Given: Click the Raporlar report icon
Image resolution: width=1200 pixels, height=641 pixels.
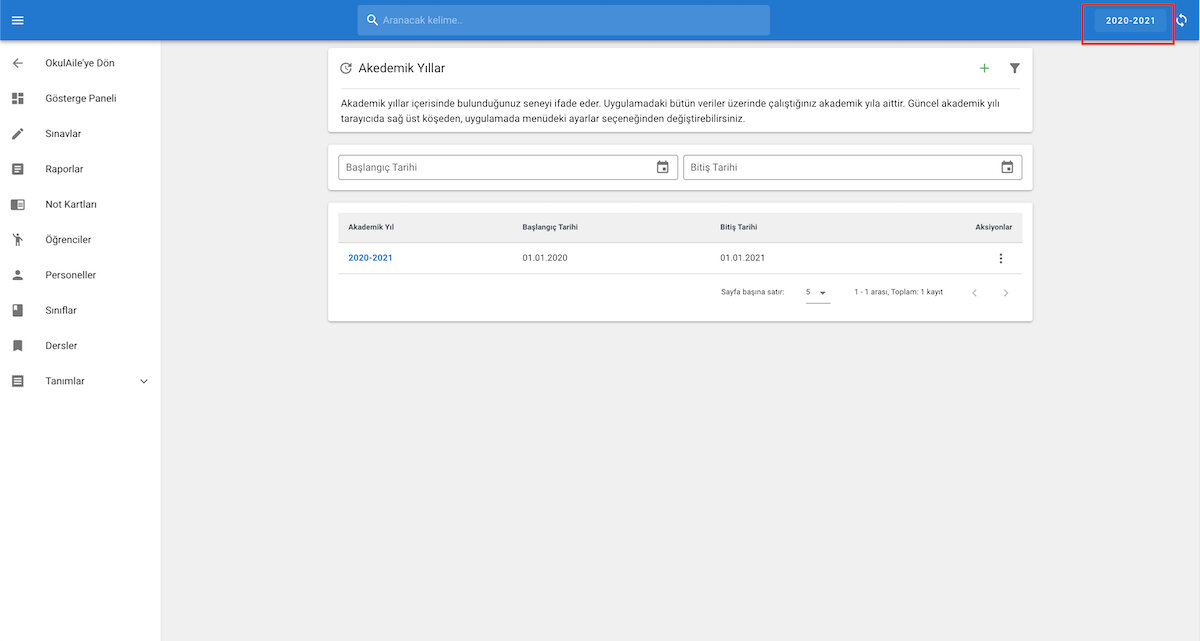Looking at the screenshot, I should (17, 169).
